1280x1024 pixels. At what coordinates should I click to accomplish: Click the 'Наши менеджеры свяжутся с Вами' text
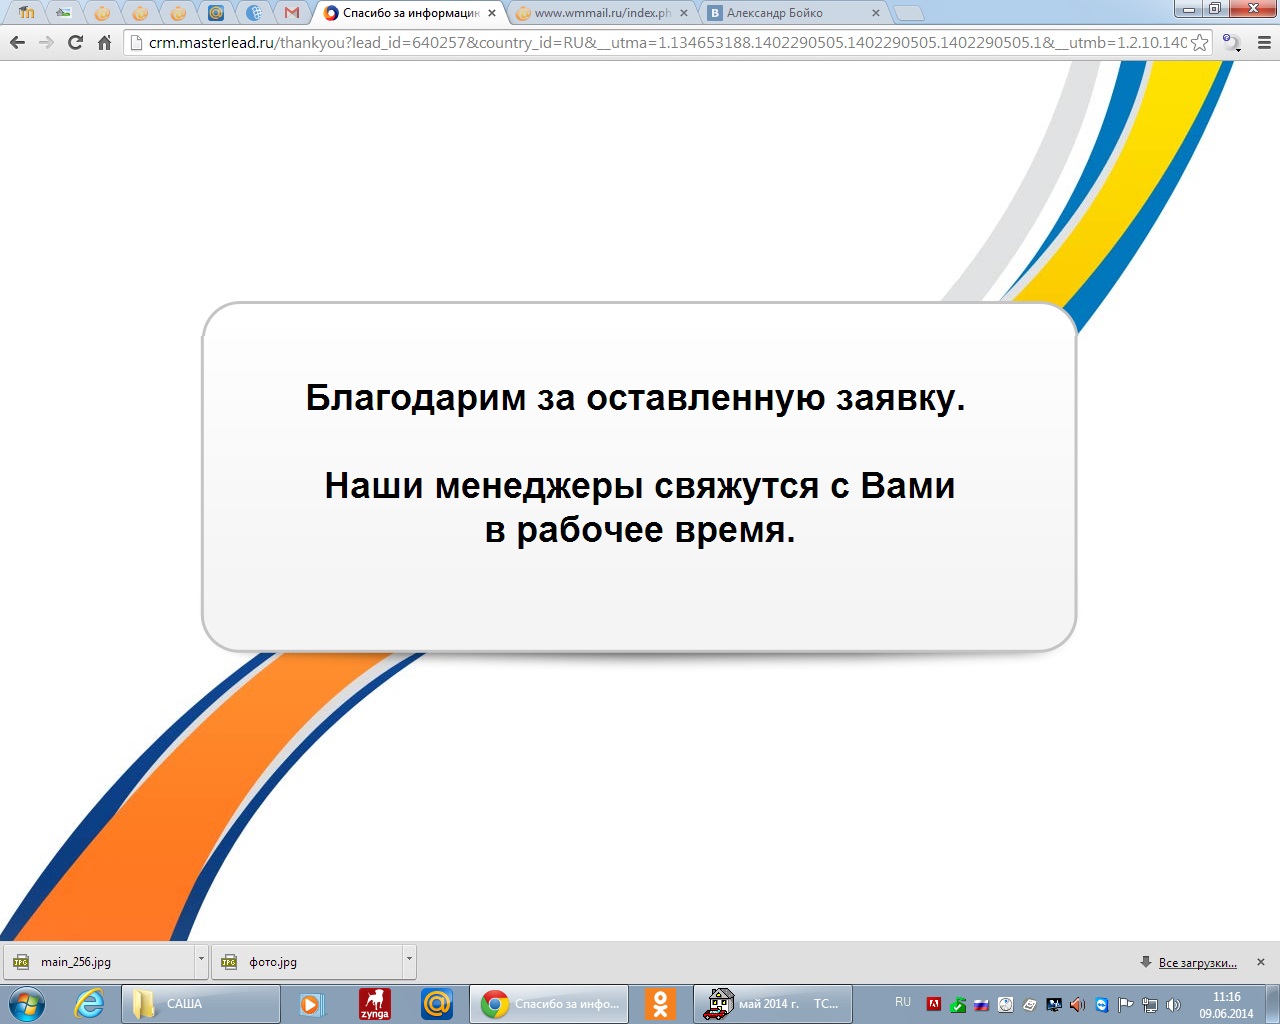click(640, 486)
